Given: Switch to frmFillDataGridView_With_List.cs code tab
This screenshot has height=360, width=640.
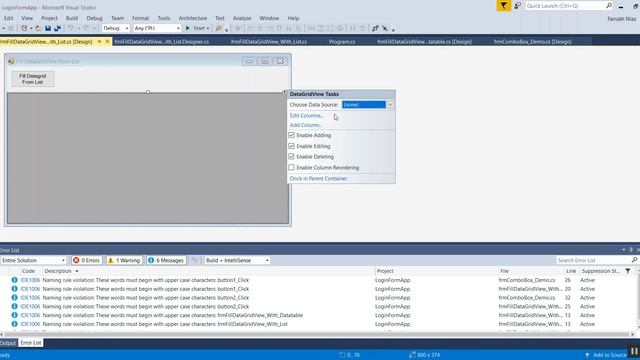Looking at the screenshot, I should point(269,42).
